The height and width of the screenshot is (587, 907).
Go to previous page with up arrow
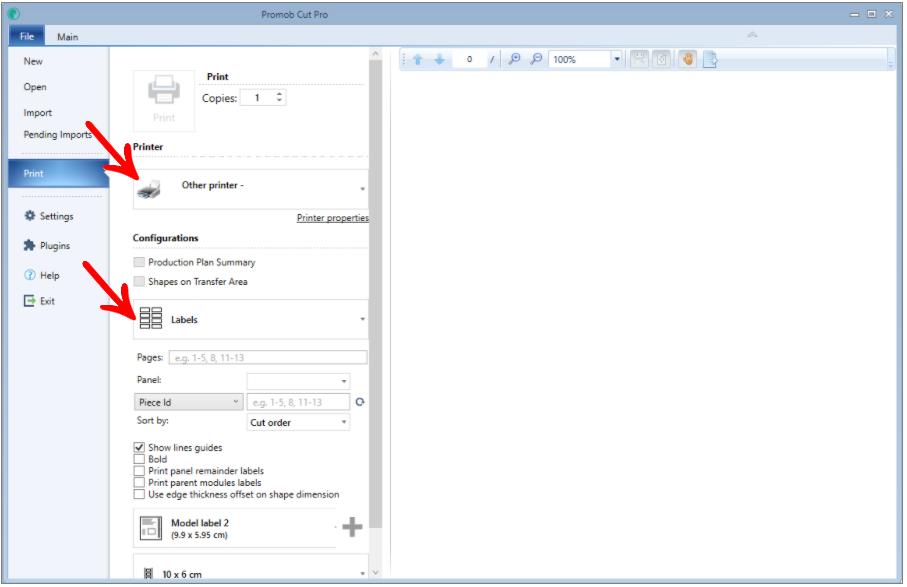click(418, 59)
